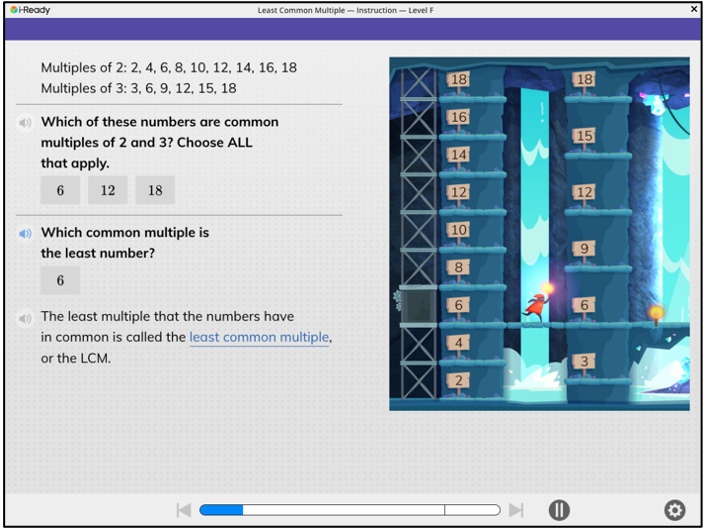Click the elevator car in the scaffold

coord(418,306)
